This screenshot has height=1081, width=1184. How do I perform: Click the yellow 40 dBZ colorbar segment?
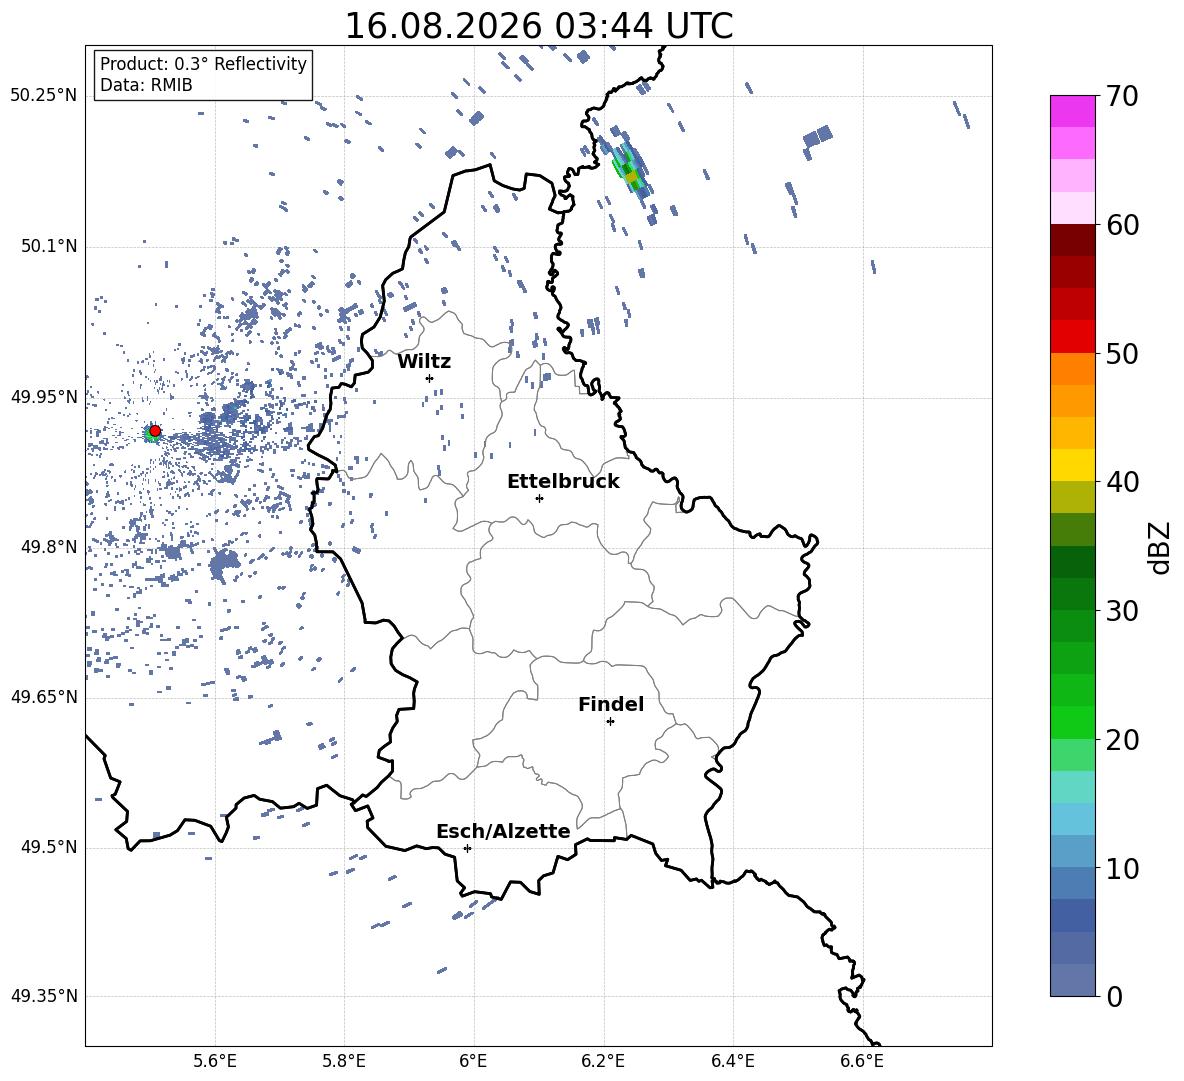coord(1072,465)
